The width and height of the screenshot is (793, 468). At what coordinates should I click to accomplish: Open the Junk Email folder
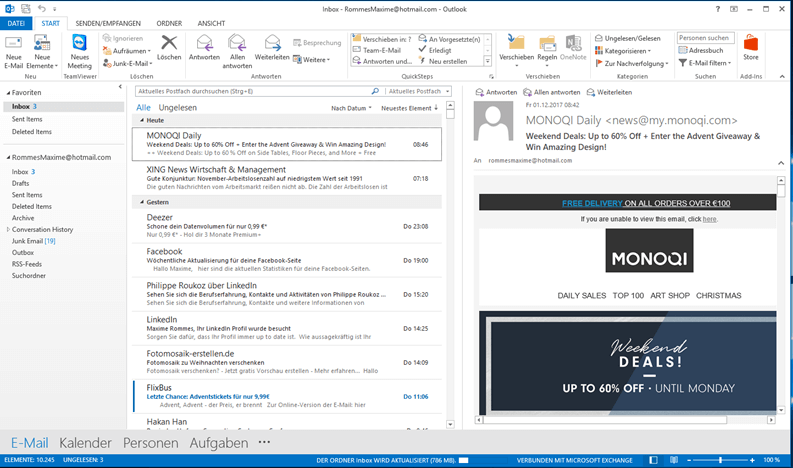tap(33, 241)
